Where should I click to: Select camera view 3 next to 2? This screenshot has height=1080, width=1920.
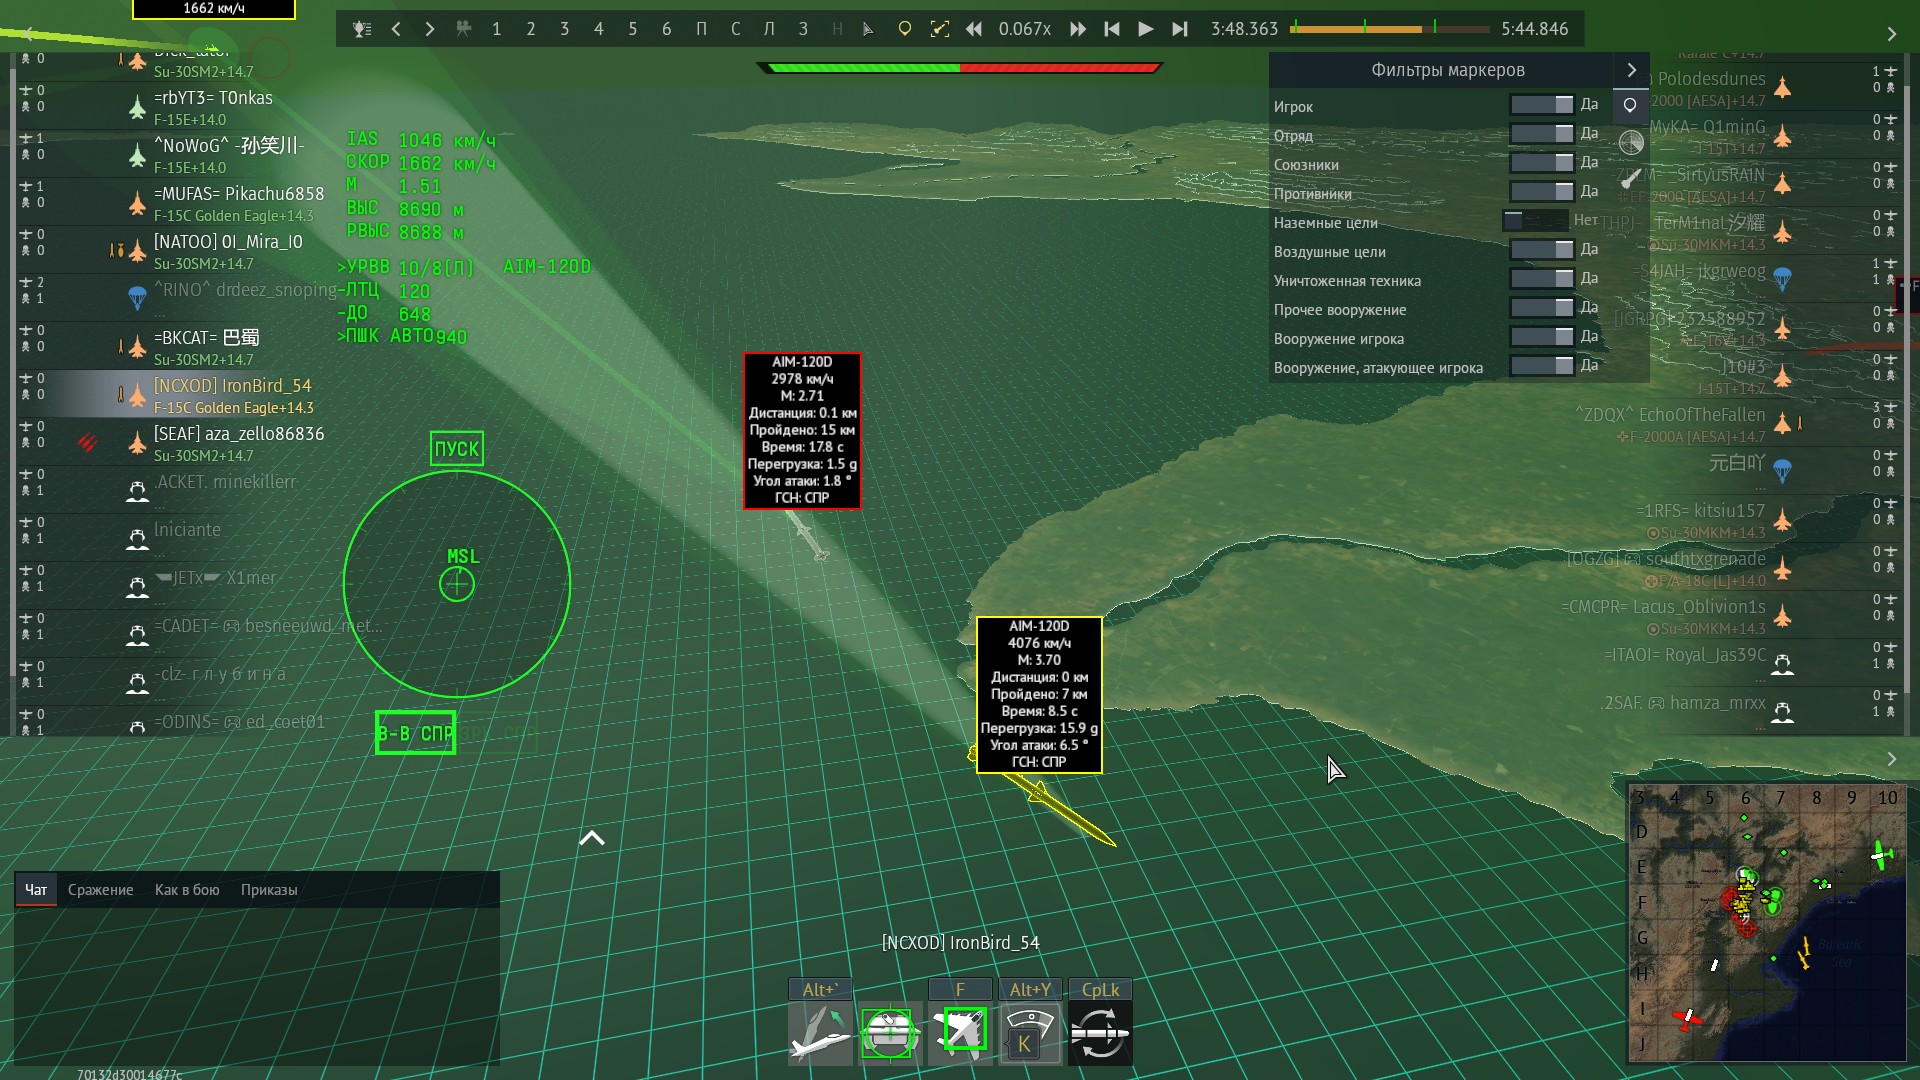click(565, 29)
